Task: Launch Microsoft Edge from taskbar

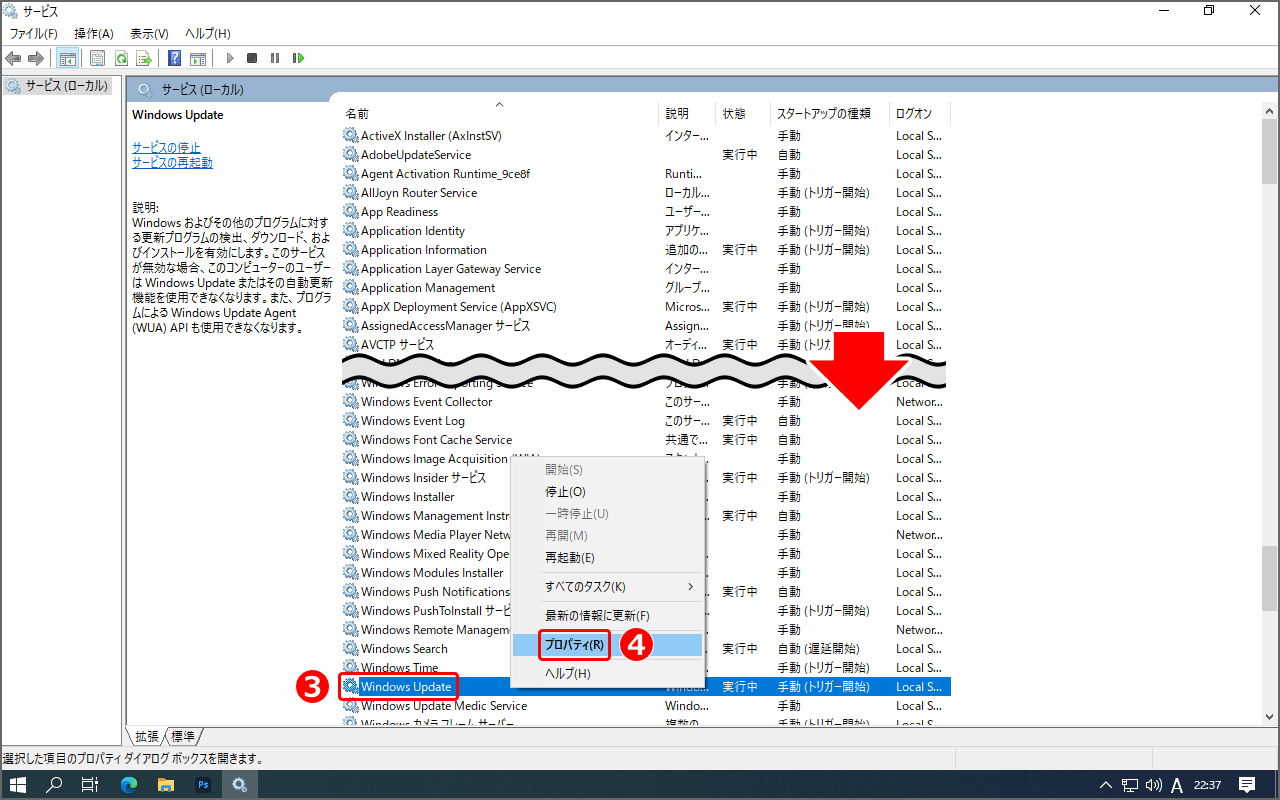Action: tap(128, 785)
